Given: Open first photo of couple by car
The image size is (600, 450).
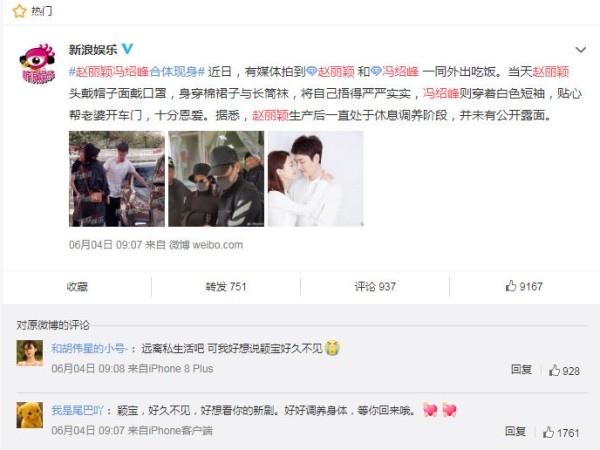Looking at the screenshot, I should click(117, 179).
